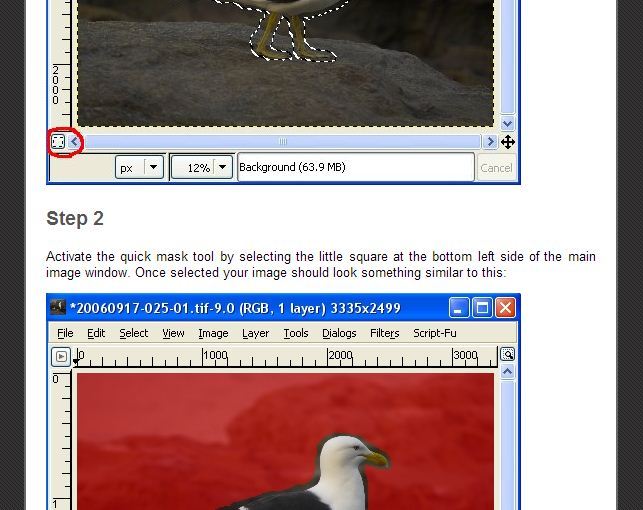
Task: Open the Layer menu
Action: click(255, 333)
